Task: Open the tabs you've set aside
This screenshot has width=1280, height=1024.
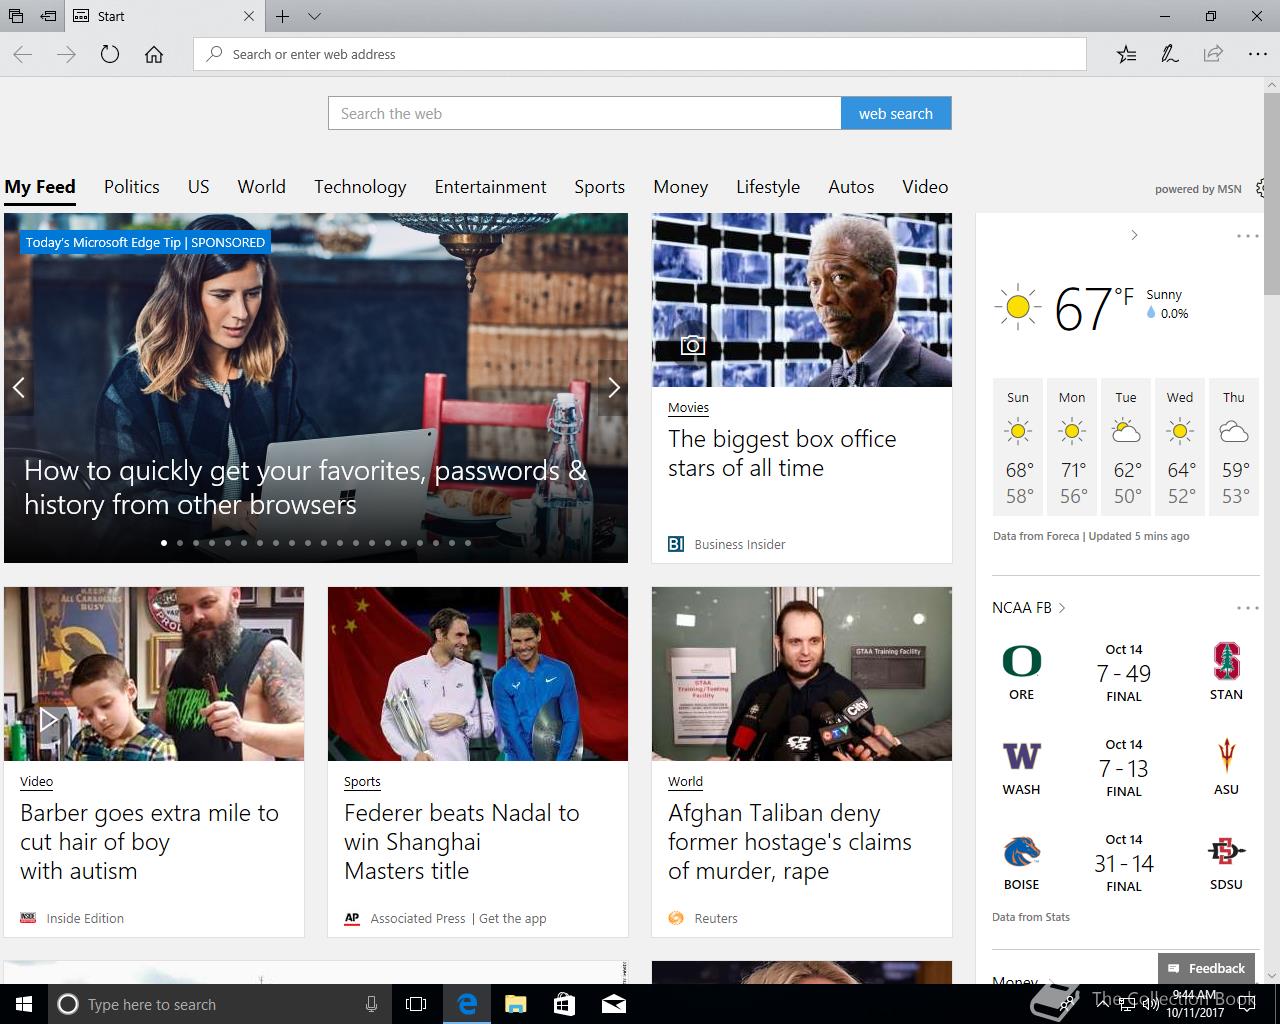Action: (16, 16)
